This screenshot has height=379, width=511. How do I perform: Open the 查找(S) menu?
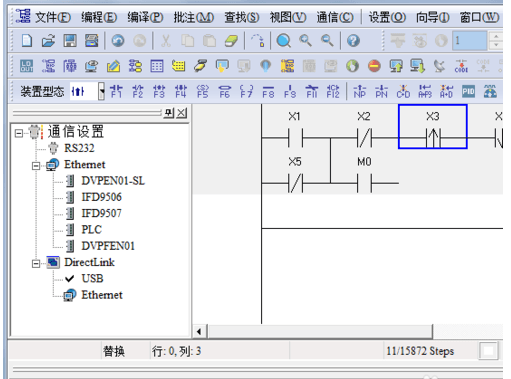[242, 17]
